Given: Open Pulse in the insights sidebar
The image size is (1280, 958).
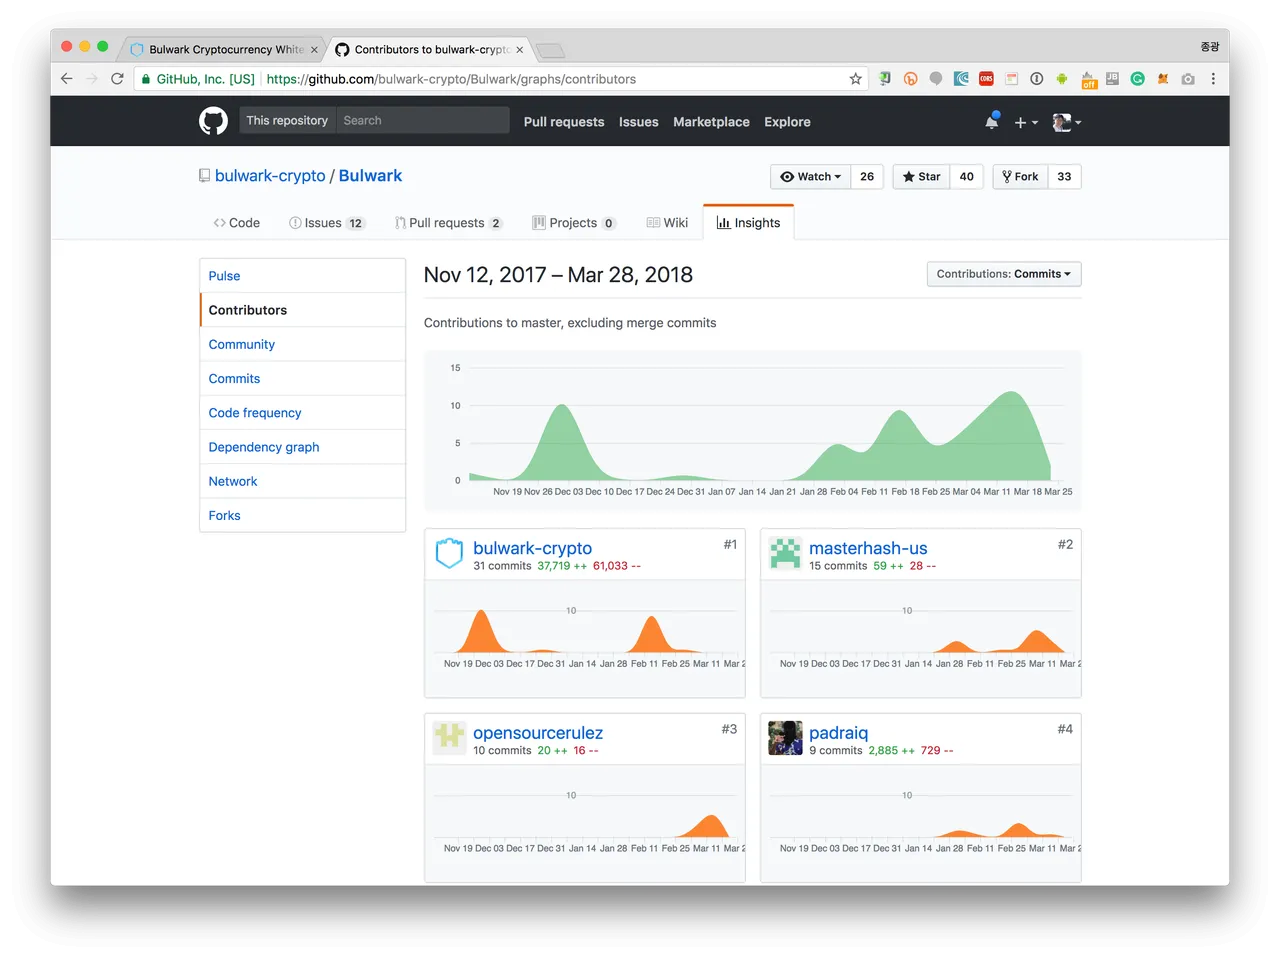Looking at the screenshot, I should (x=303, y=276).
